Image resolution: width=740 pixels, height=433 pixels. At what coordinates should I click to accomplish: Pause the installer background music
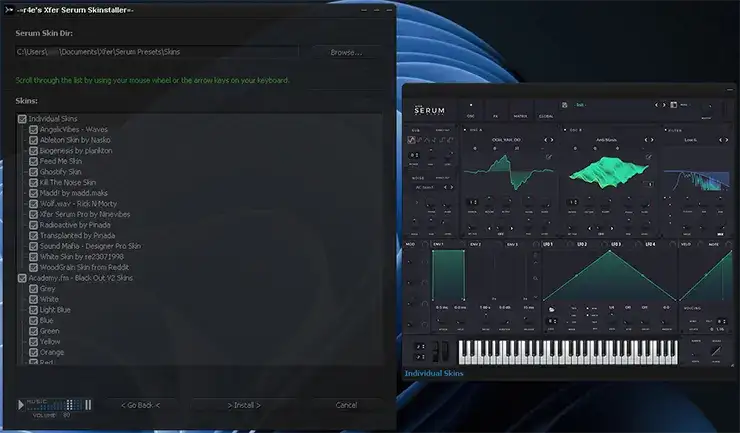click(88, 405)
